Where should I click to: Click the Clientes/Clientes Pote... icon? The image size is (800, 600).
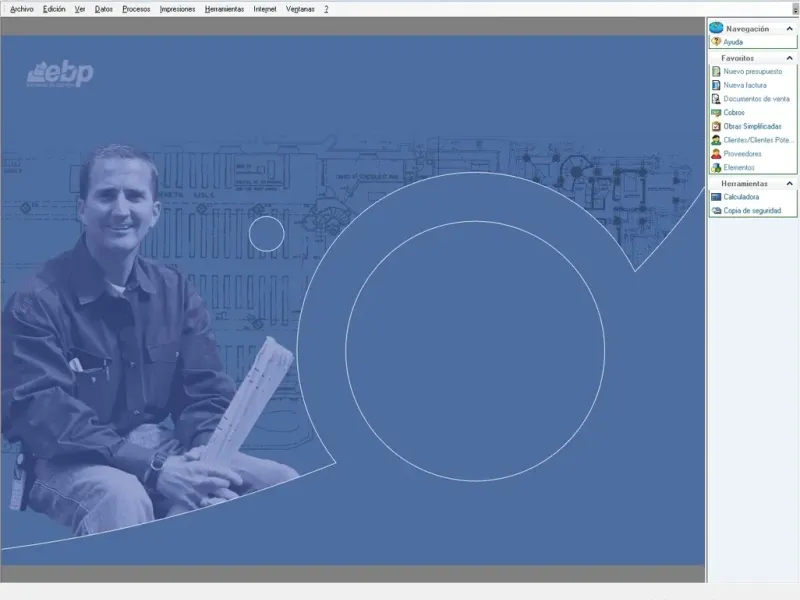click(x=716, y=140)
